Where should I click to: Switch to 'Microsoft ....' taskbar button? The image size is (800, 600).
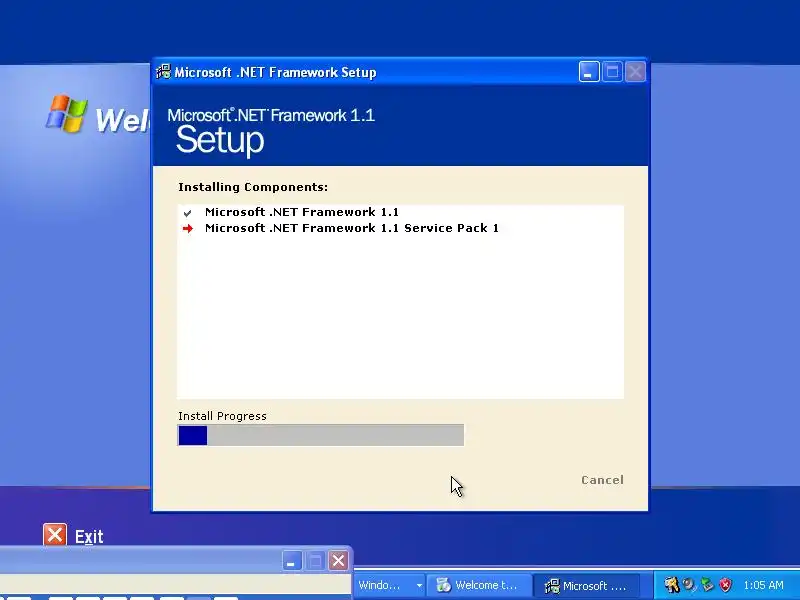[x=589, y=585]
